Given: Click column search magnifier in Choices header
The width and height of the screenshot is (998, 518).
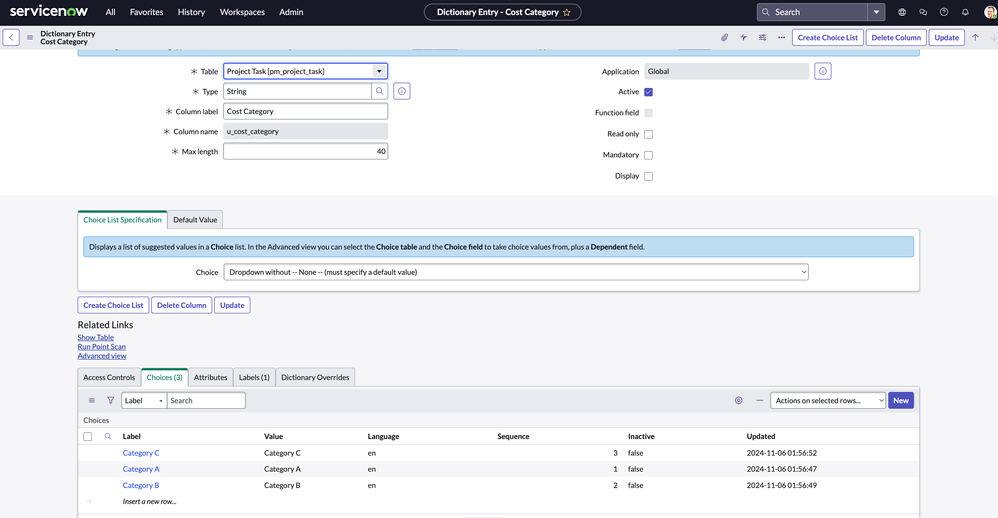Looking at the screenshot, I should click(108, 437).
